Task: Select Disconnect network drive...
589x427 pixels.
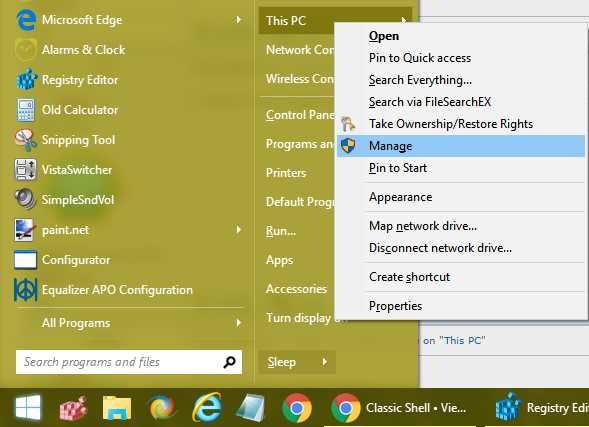Action: coord(461,248)
